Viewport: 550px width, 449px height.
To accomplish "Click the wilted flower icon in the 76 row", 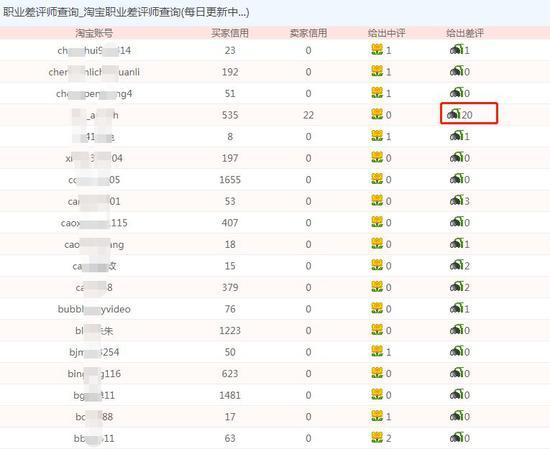I will click(457, 308).
